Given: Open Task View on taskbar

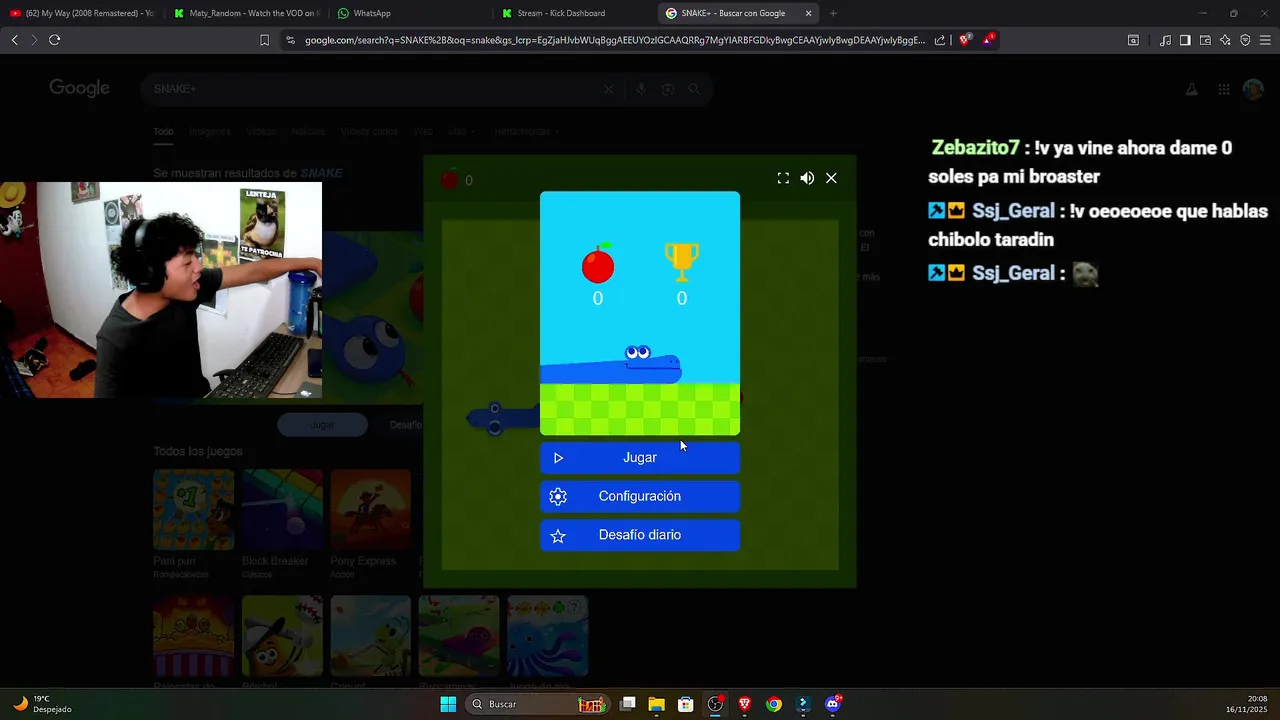Looking at the screenshot, I should (628, 704).
